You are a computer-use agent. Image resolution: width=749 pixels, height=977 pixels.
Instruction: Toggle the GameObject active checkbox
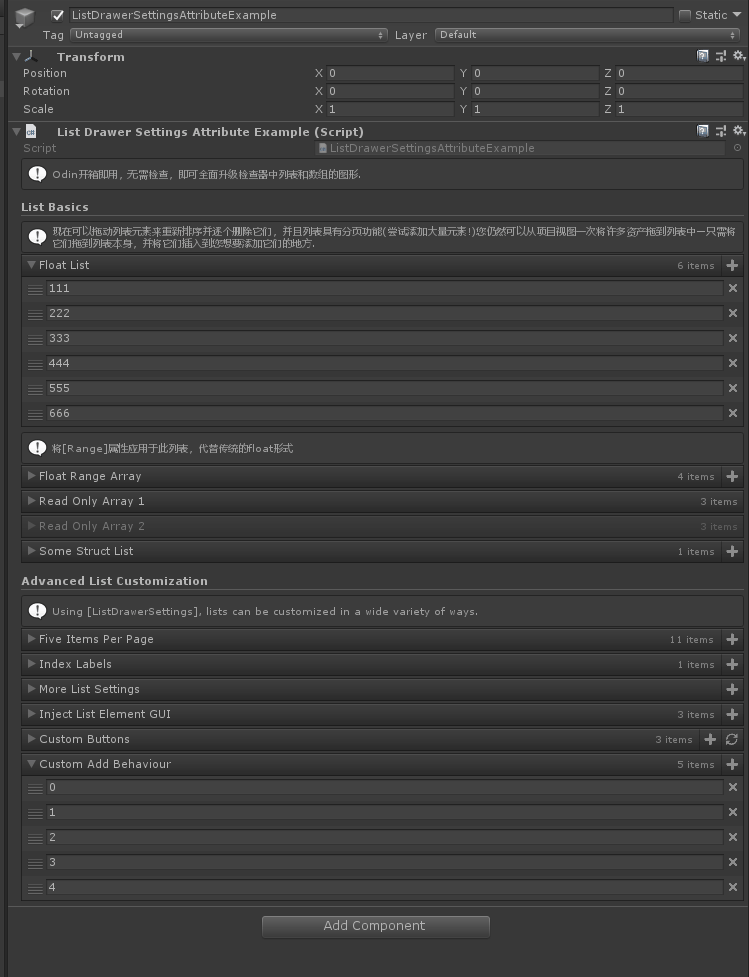(58, 15)
